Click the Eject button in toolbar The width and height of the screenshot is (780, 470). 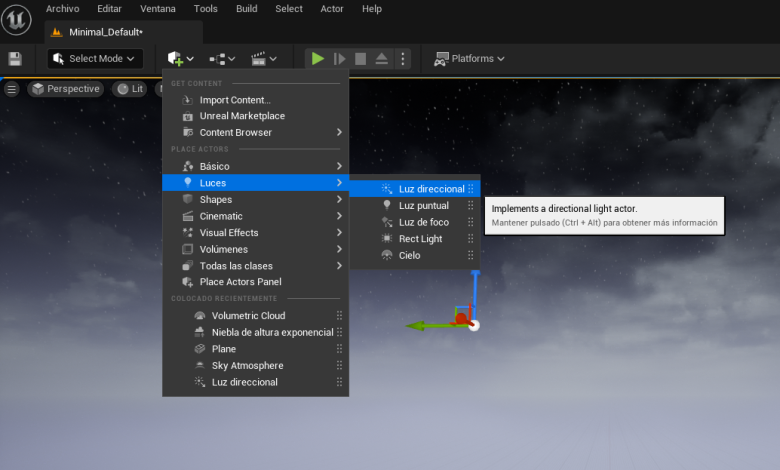coord(382,59)
